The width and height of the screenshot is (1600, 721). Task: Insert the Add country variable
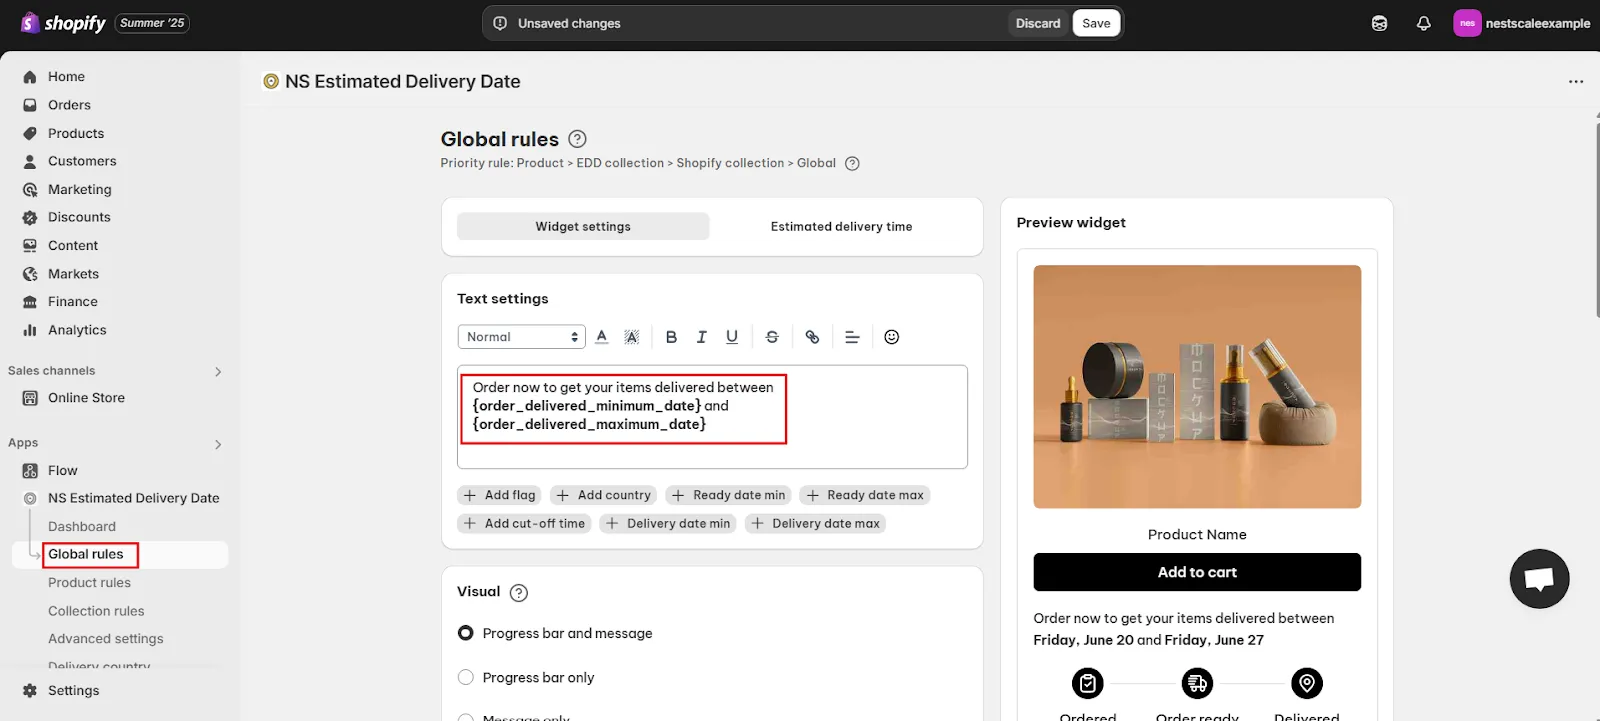click(x=603, y=495)
